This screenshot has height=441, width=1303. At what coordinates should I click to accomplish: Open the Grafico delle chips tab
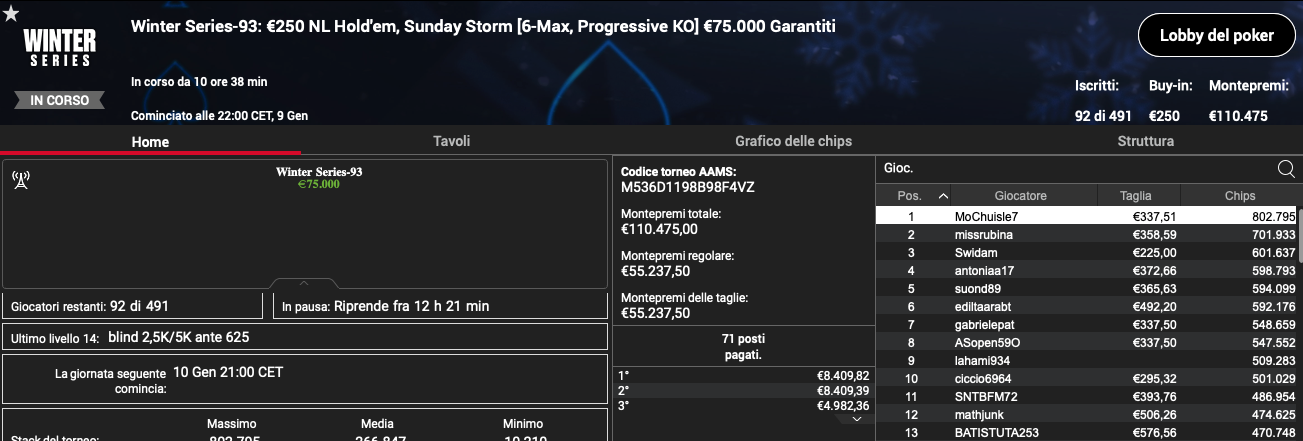(793, 141)
